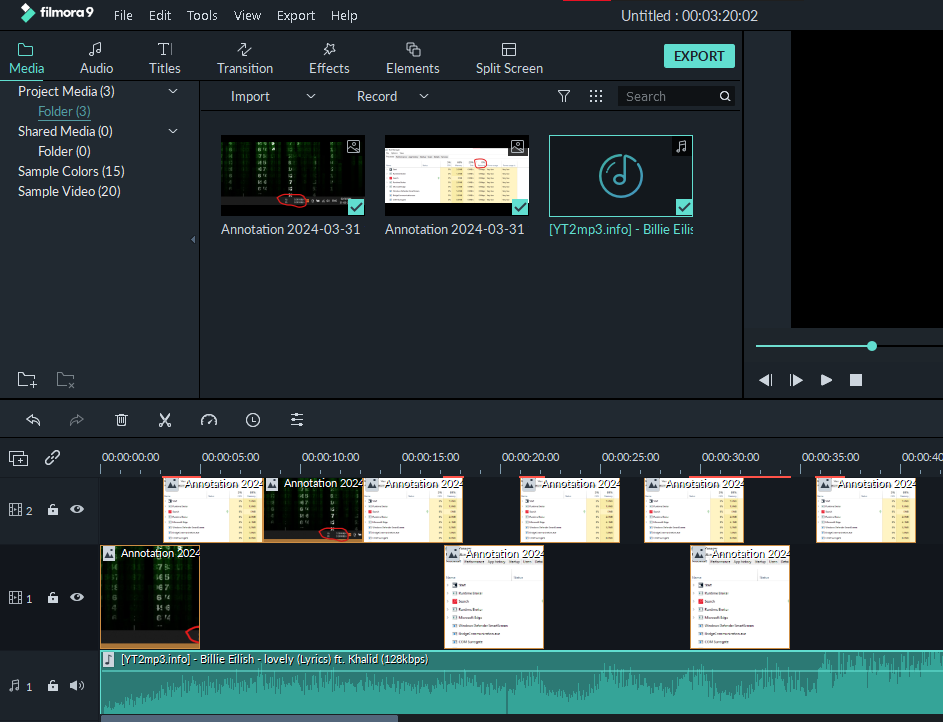Stop the preview playback
943x722 pixels.
856,380
